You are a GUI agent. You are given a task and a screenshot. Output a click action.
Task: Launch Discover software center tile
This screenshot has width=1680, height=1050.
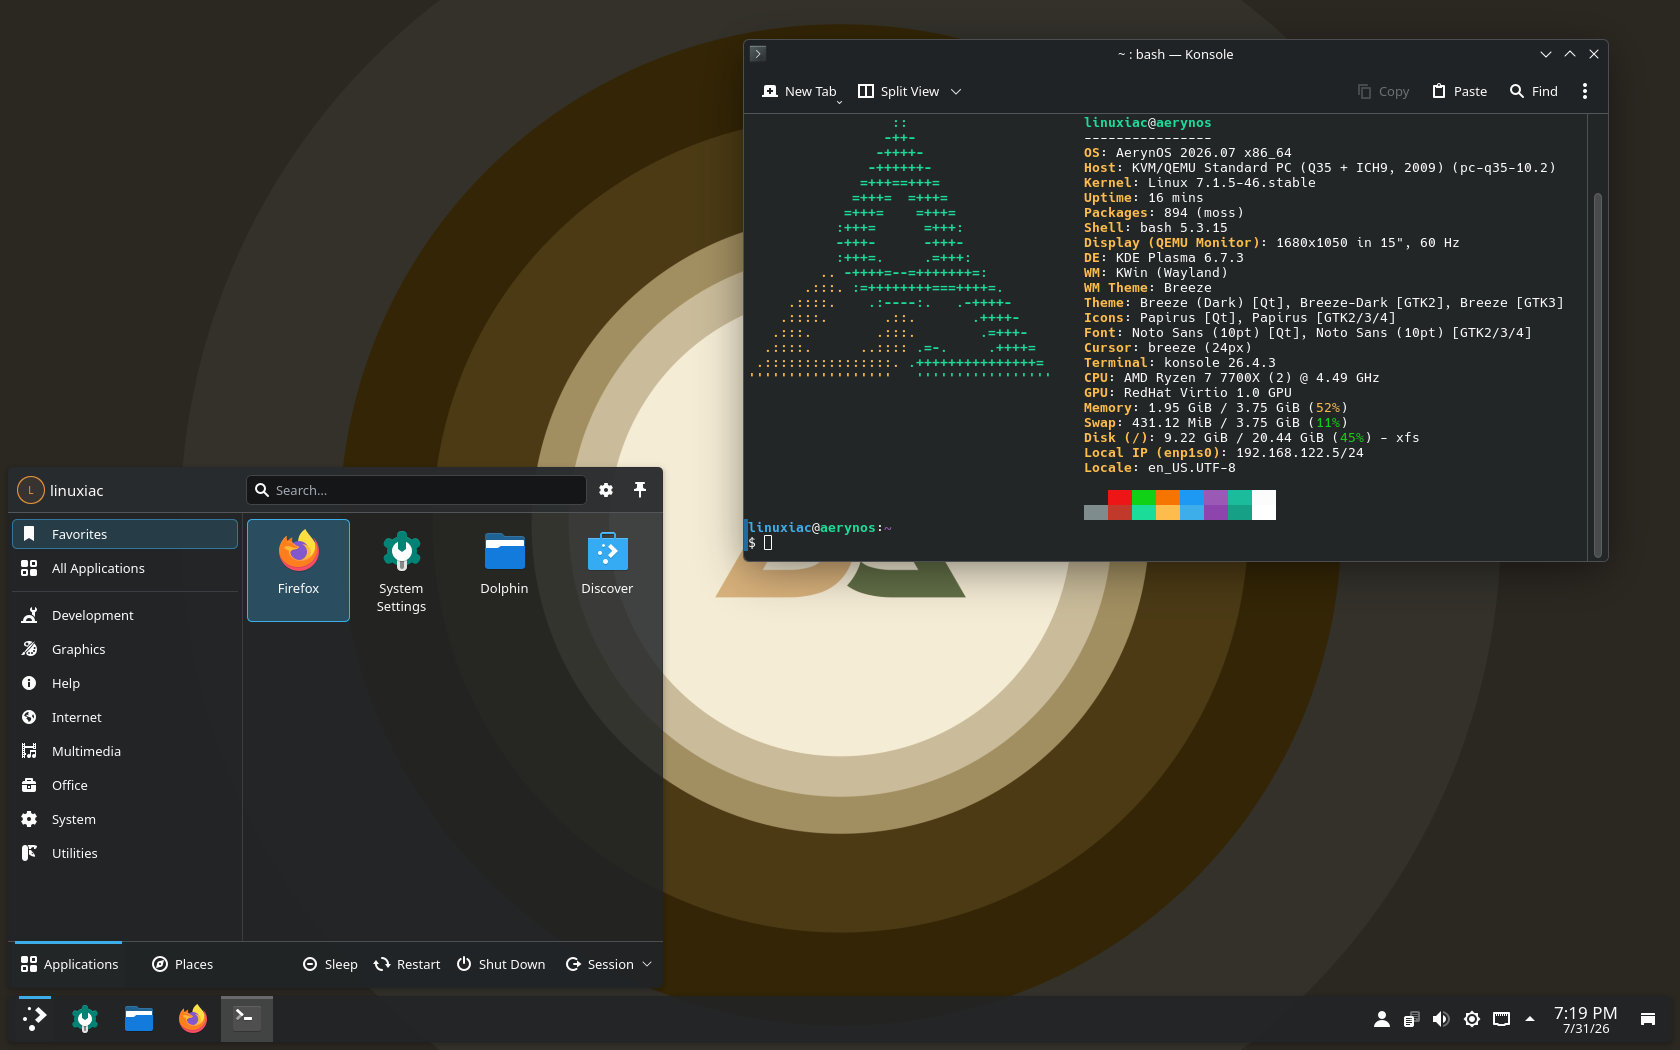point(607,570)
